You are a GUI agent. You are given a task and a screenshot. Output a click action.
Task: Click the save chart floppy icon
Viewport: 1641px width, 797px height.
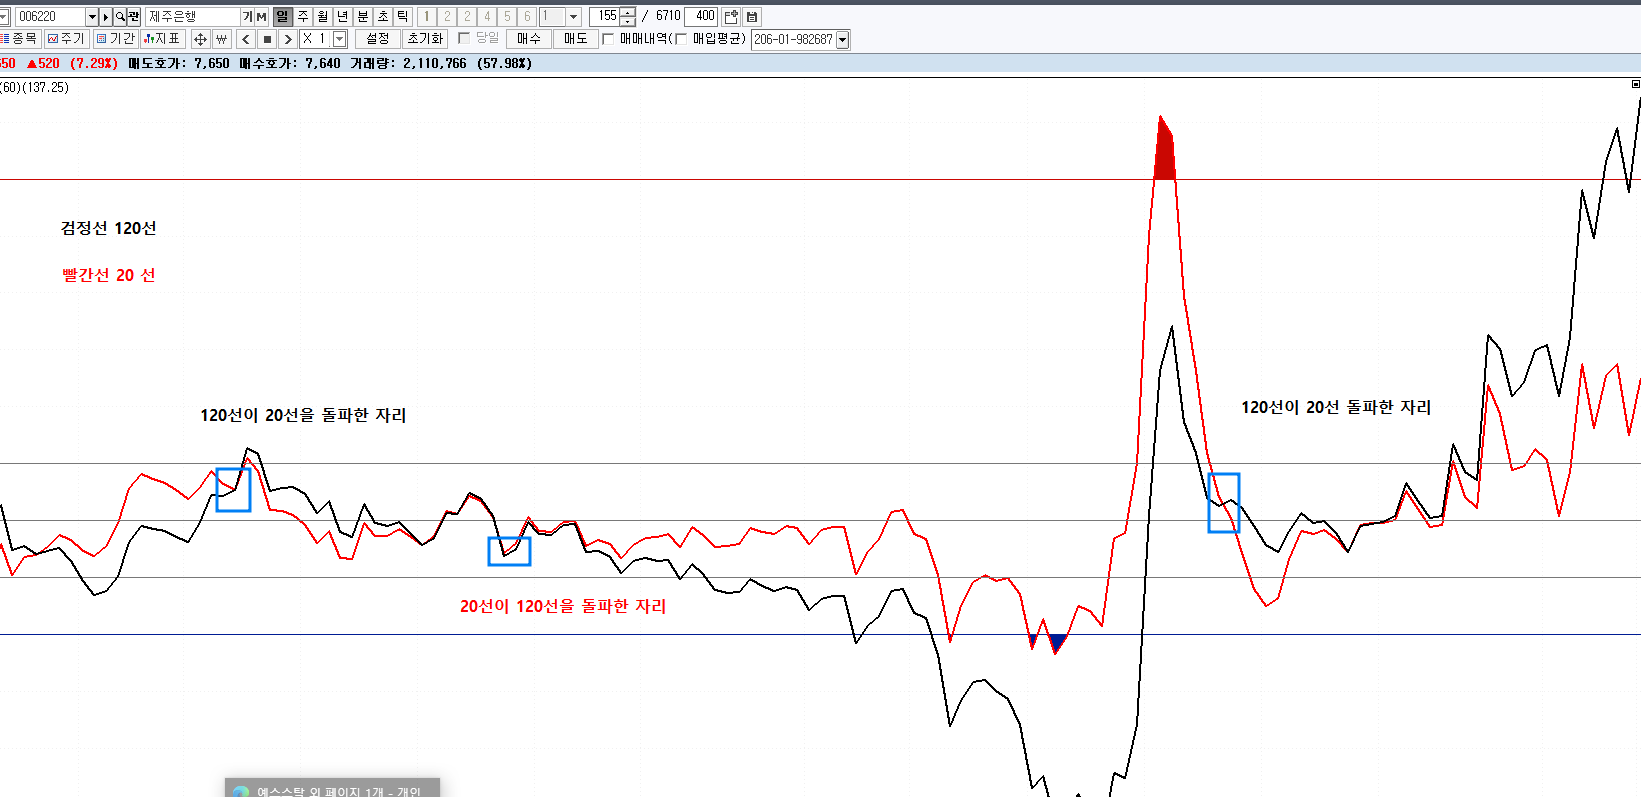coord(753,17)
